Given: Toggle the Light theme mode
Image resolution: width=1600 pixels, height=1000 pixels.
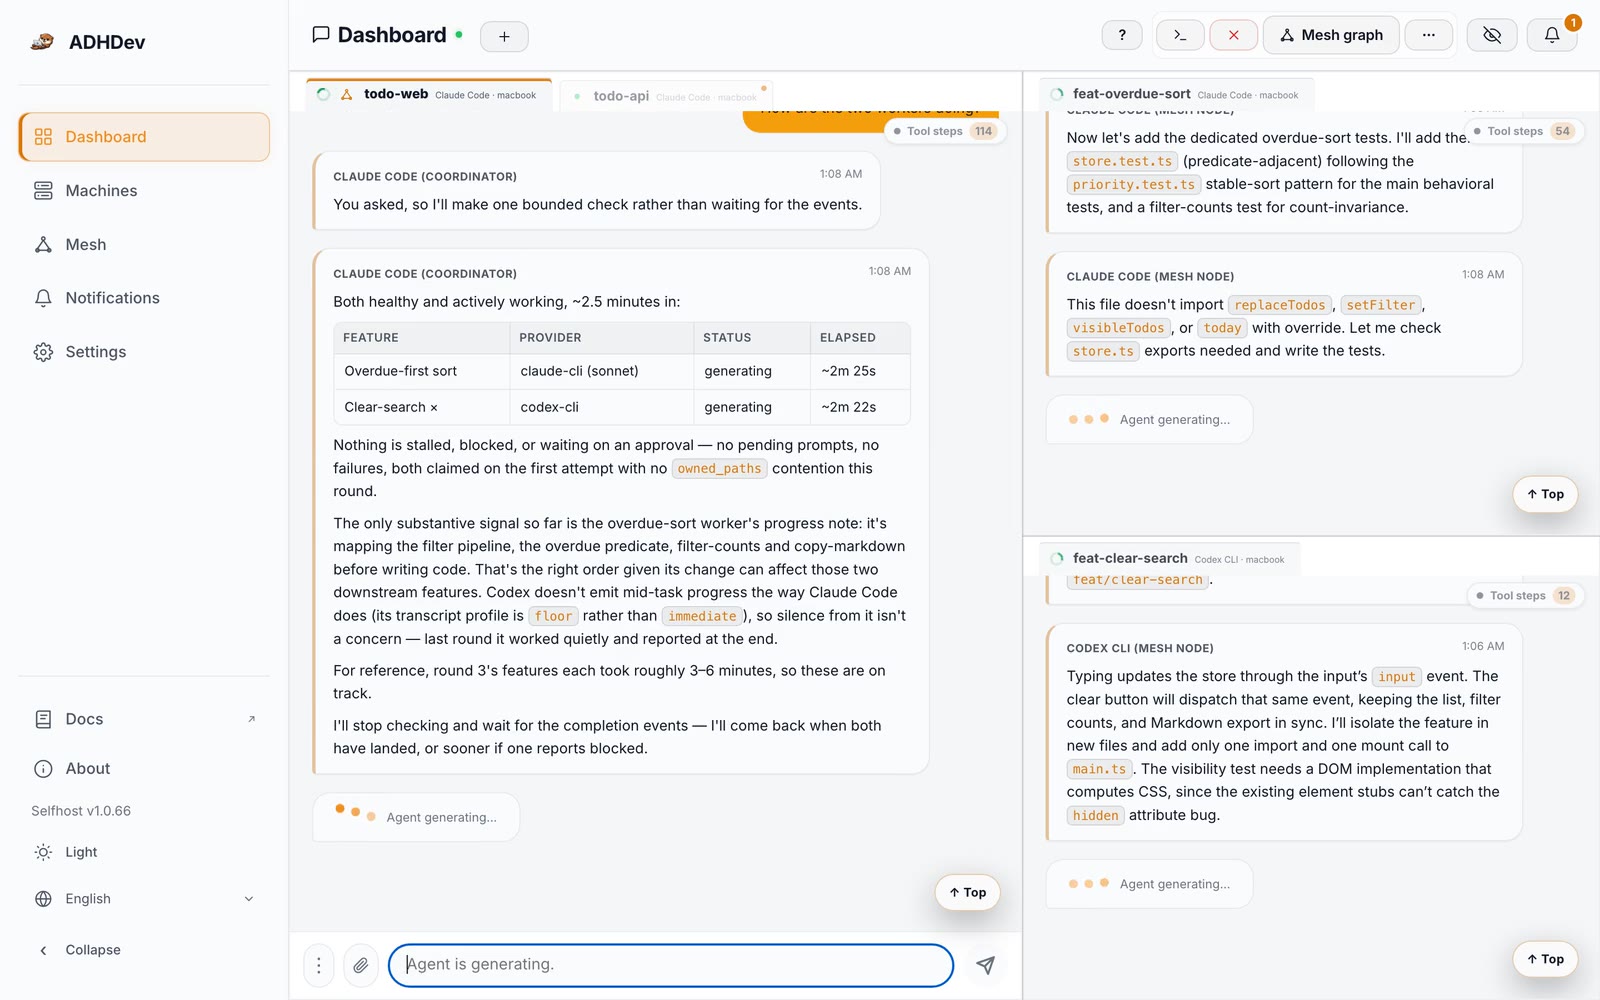Looking at the screenshot, I should coord(144,852).
